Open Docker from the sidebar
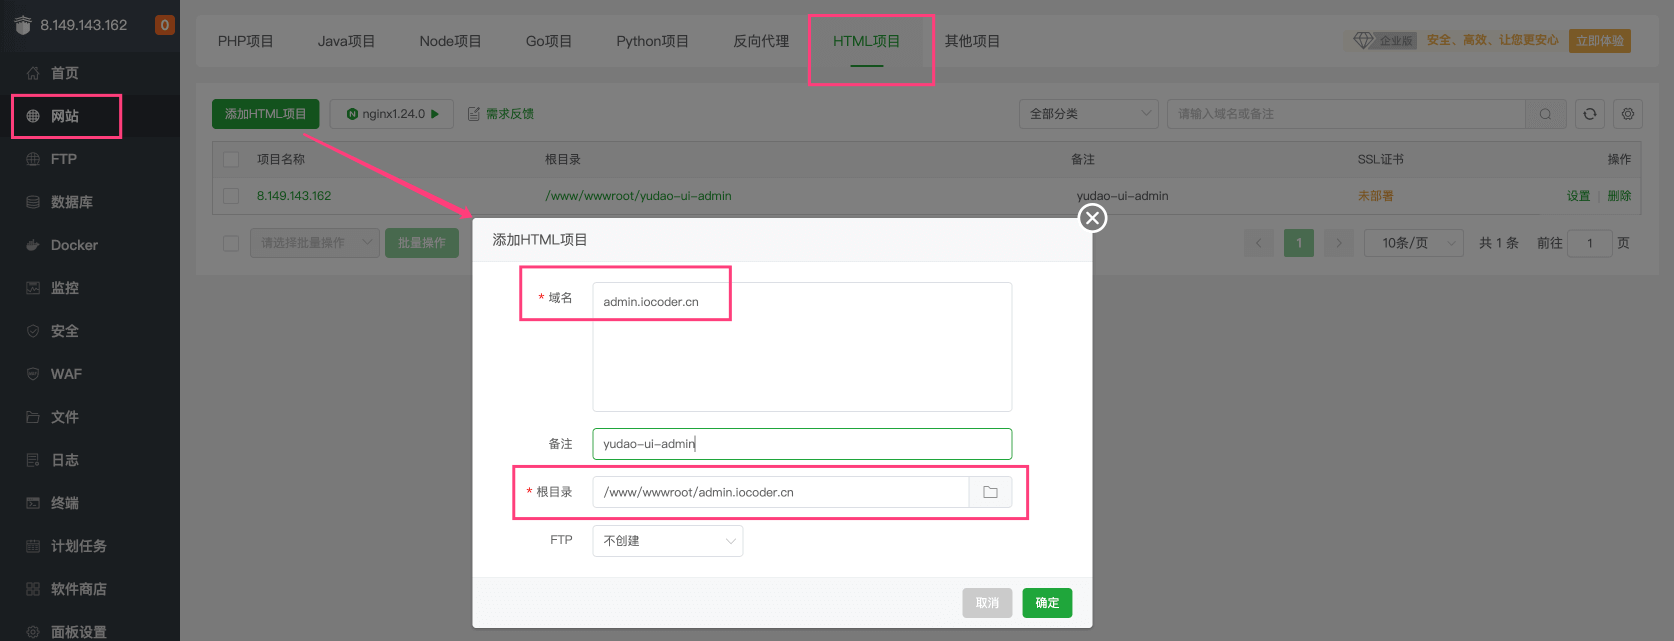Image resolution: width=1674 pixels, height=641 pixels. pos(74,245)
